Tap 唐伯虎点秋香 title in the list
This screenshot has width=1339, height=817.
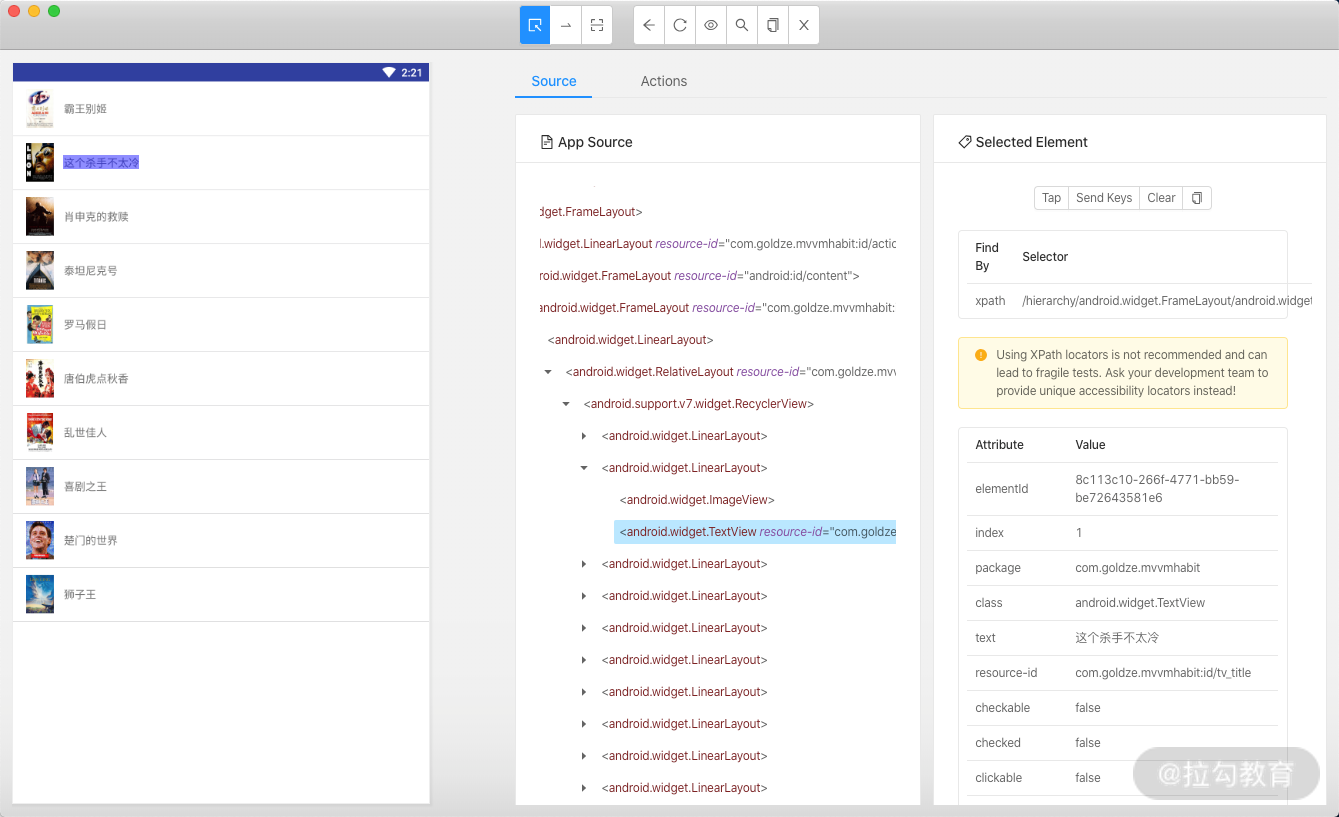pyautogui.click(x=96, y=379)
